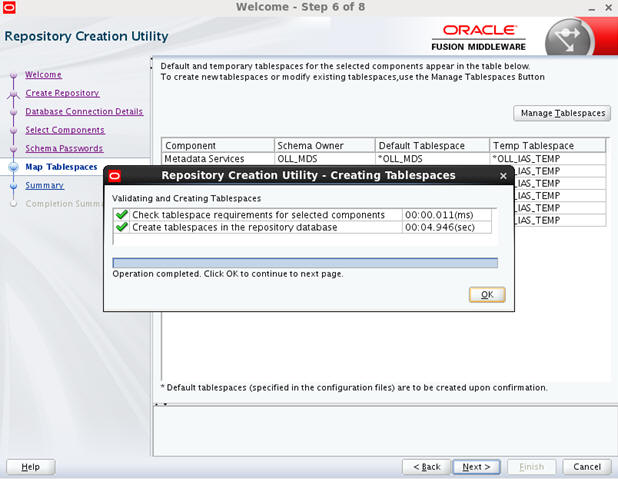Click OK in the Creating Tablespaces dialog
This screenshot has width=618, height=479.
pyautogui.click(x=487, y=294)
